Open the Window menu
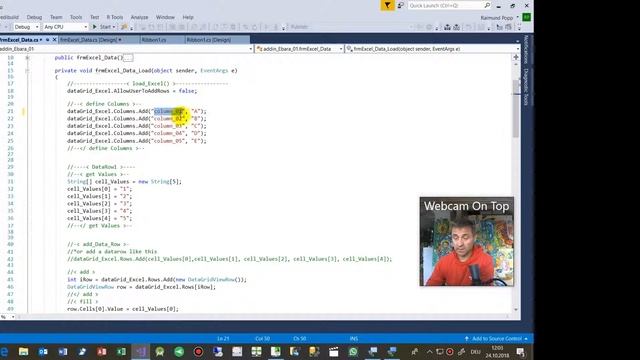The image size is (640, 360). click(x=165, y=17)
